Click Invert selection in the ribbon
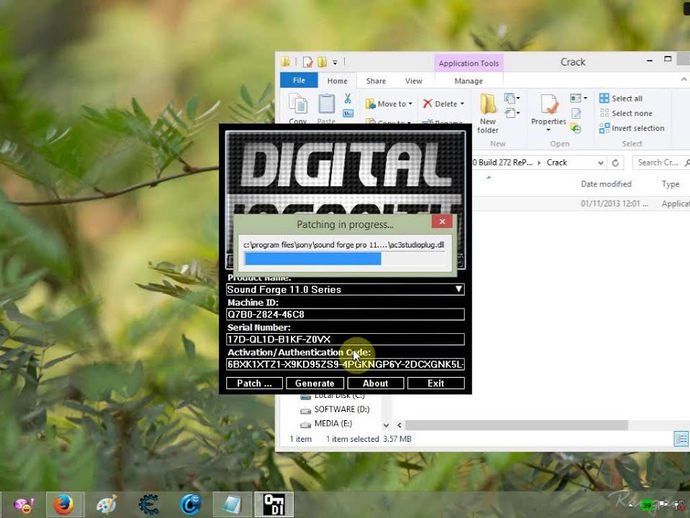This screenshot has width=690, height=518. click(636, 128)
